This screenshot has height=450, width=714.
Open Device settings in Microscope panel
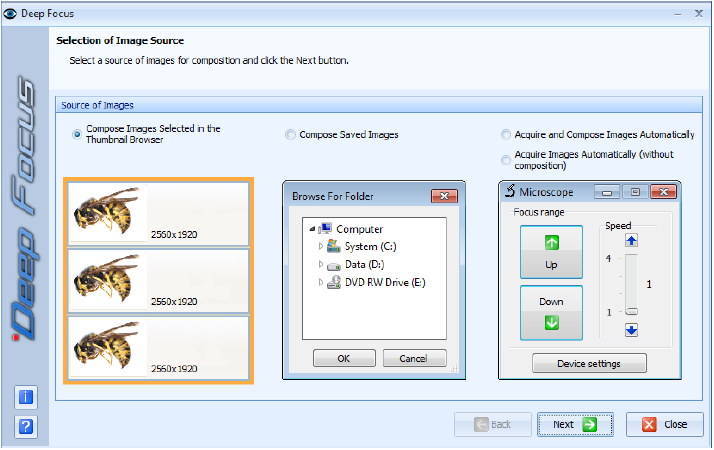(x=589, y=363)
